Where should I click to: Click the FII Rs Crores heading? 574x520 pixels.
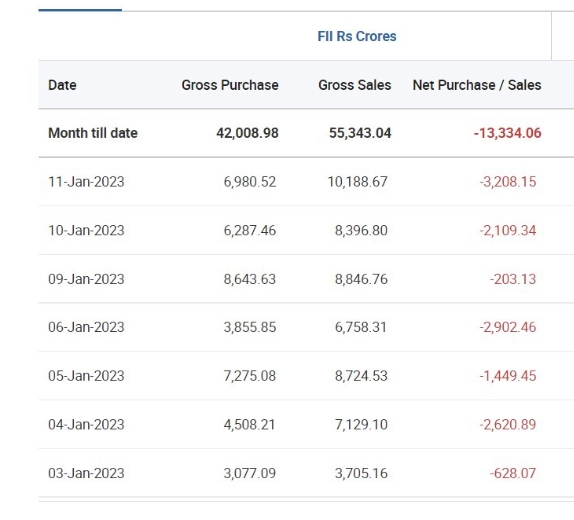point(357,36)
